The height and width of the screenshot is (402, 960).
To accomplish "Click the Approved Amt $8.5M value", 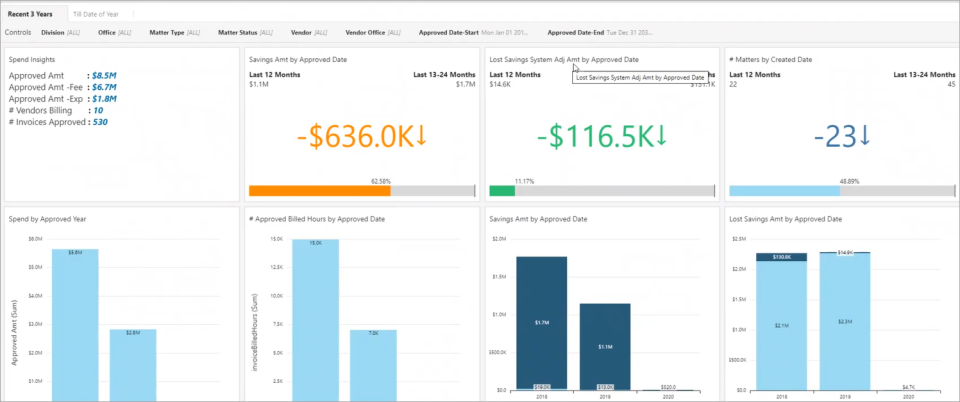I will click(104, 76).
